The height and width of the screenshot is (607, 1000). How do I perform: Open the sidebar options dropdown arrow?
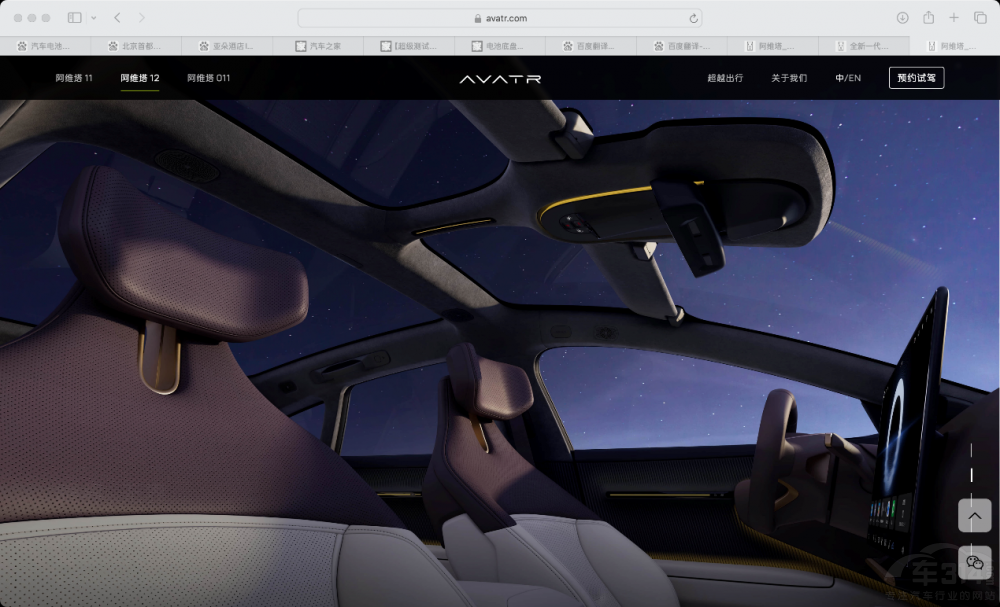tap(93, 18)
